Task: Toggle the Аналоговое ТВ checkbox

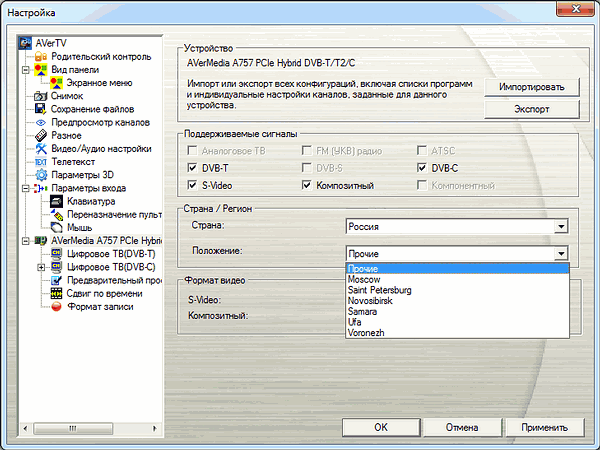Action: pos(192,150)
